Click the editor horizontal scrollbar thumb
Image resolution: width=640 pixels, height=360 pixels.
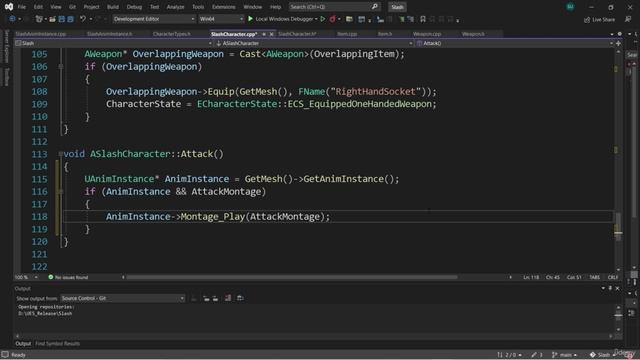click(291, 277)
